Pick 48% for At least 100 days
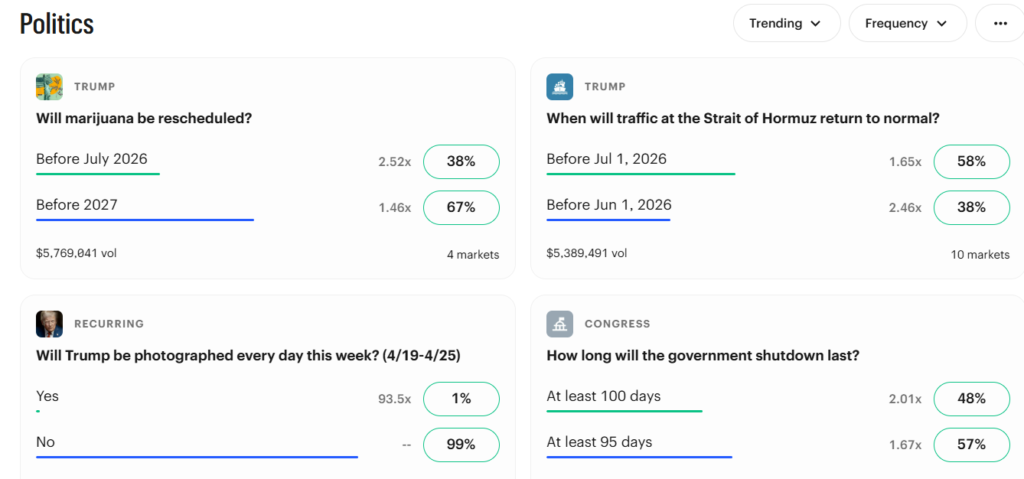 tap(971, 398)
